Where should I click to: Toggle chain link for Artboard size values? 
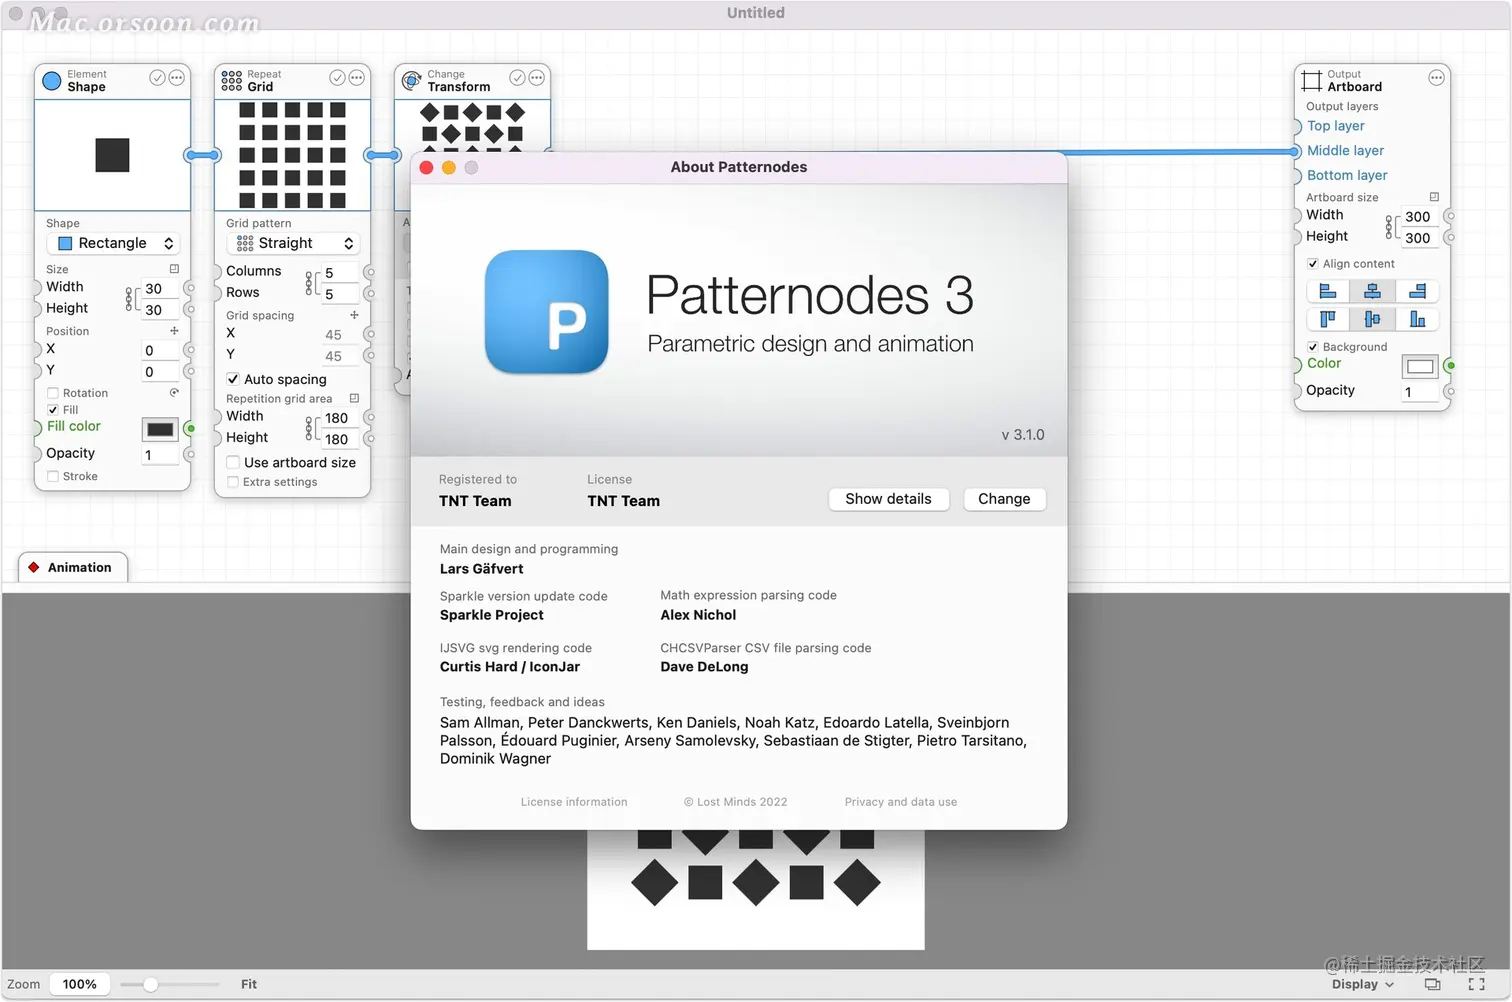tap(1389, 227)
